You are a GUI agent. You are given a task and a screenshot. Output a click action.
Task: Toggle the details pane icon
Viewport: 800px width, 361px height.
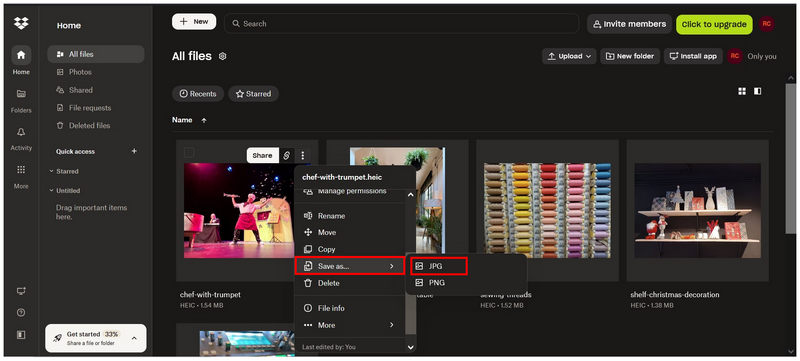758,91
